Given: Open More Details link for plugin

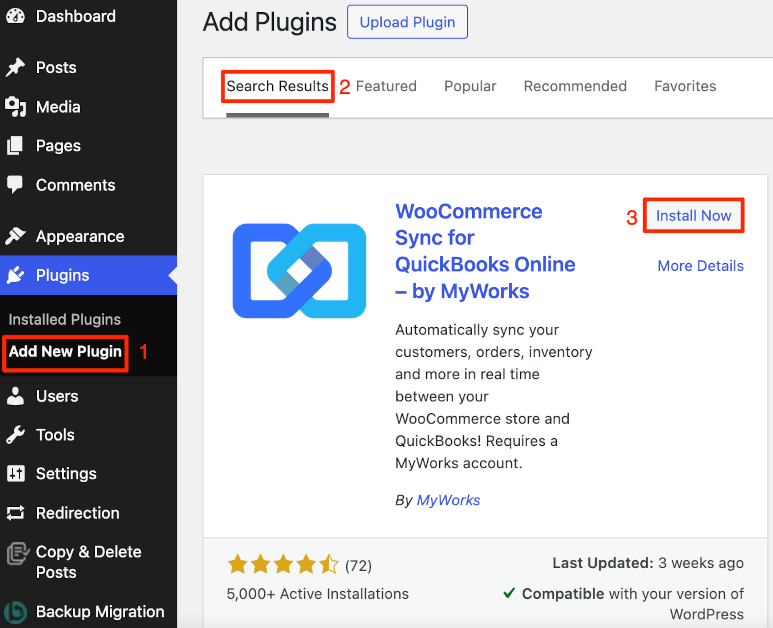Looking at the screenshot, I should click(x=700, y=266).
